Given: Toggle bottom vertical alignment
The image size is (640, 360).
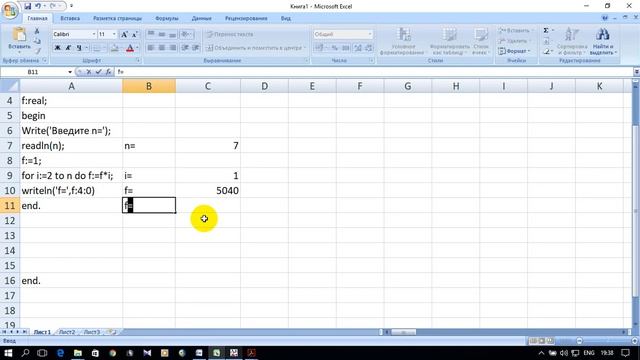Looking at the screenshot, I should point(173,34).
